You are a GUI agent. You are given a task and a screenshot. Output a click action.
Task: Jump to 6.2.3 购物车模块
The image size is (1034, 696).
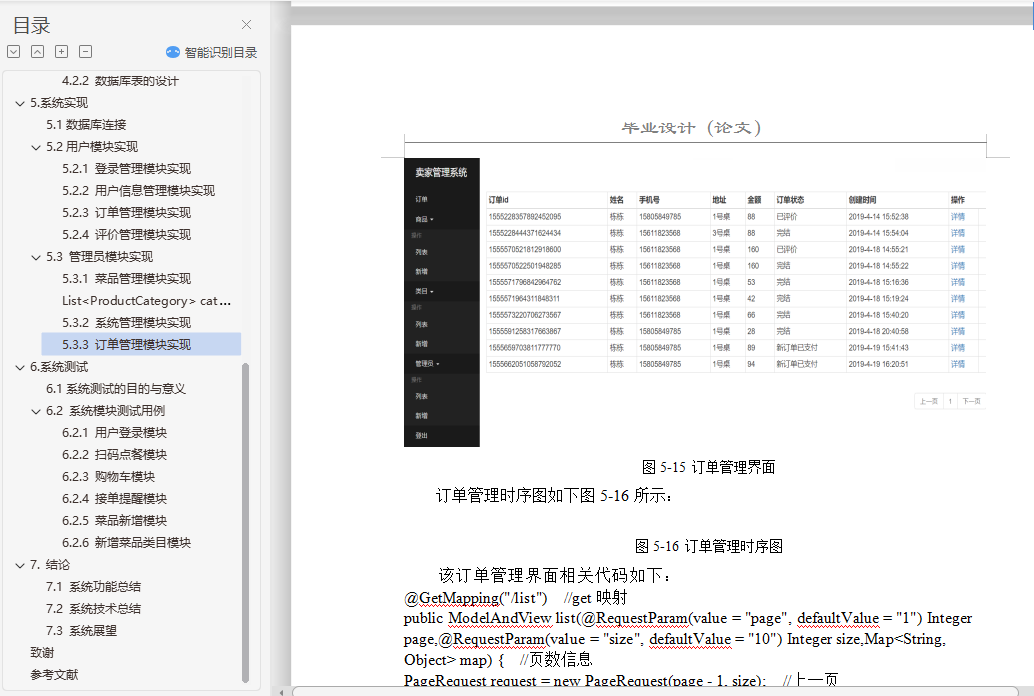coord(109,476)
